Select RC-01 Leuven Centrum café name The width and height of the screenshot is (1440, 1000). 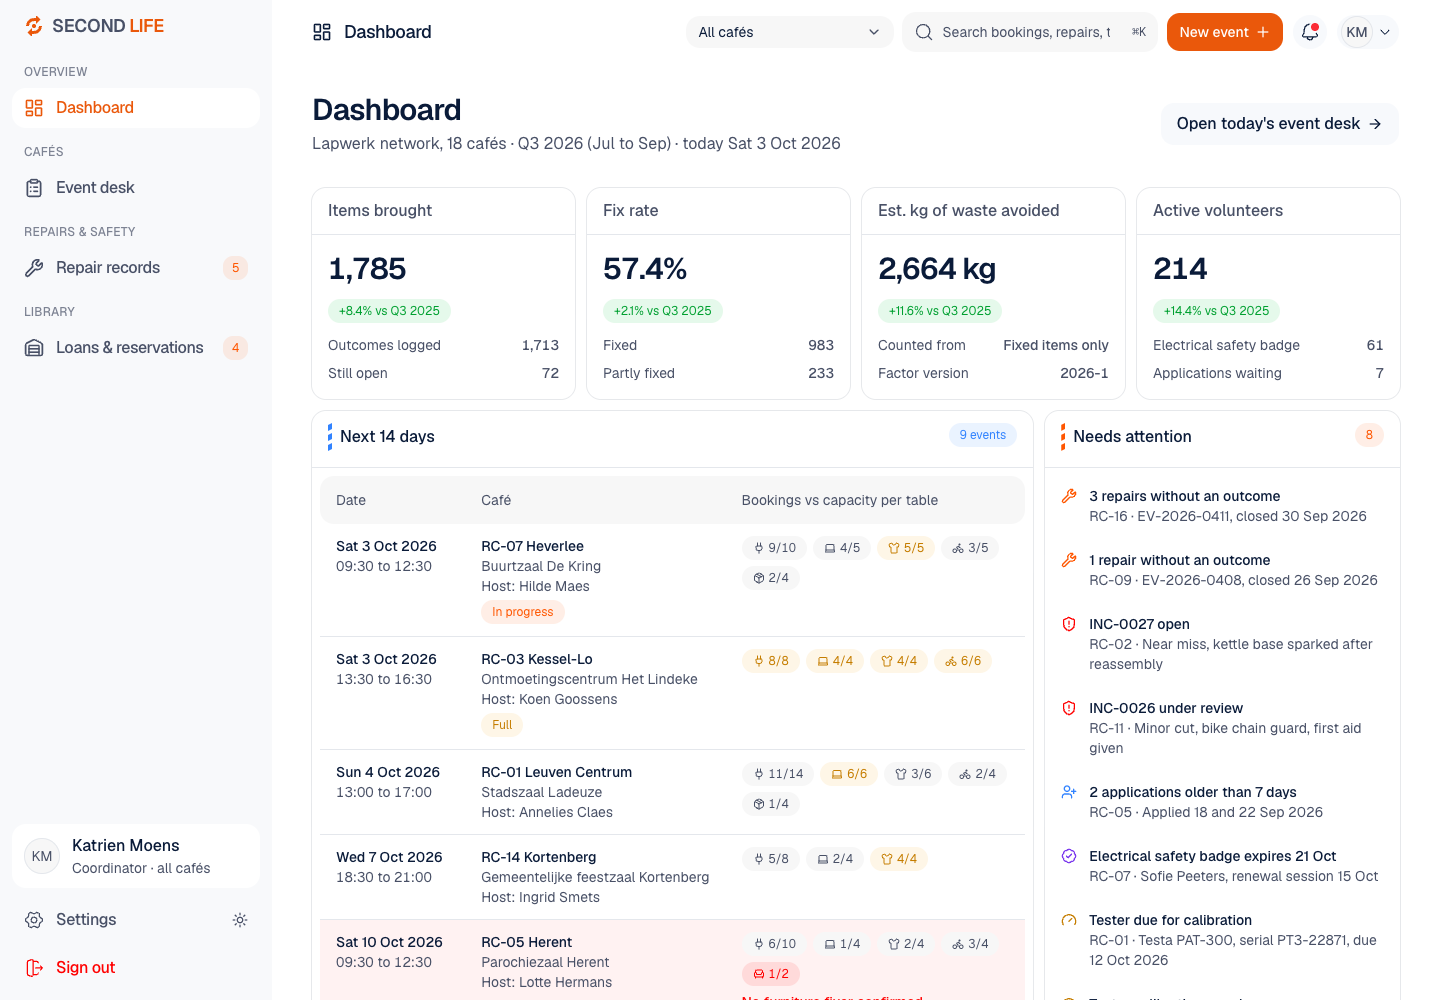tap(556, 772)
